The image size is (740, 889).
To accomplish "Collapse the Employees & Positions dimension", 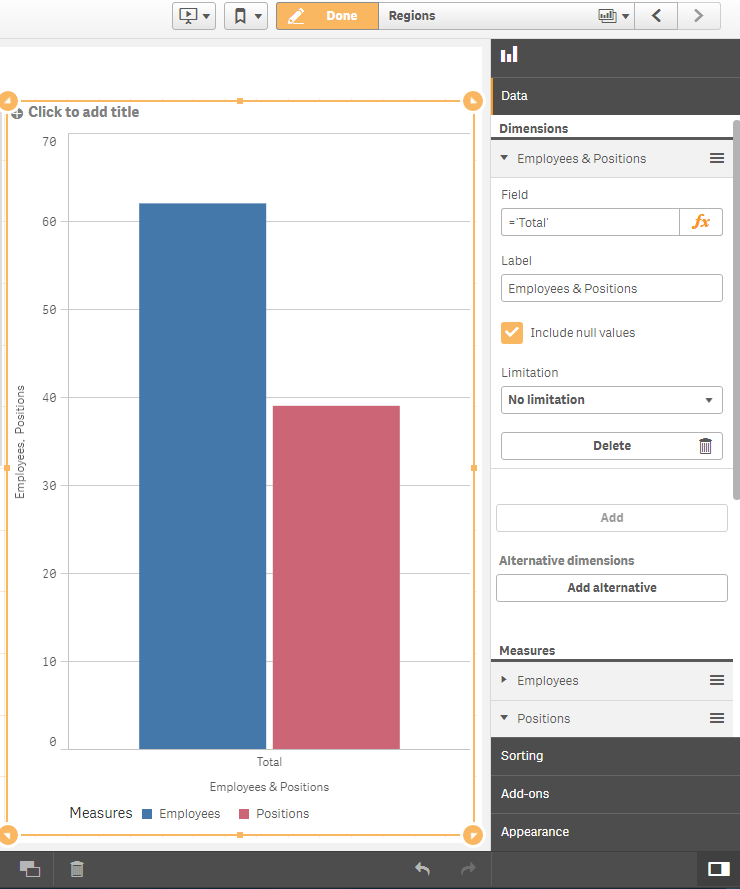I will click(x=504, y=158).
